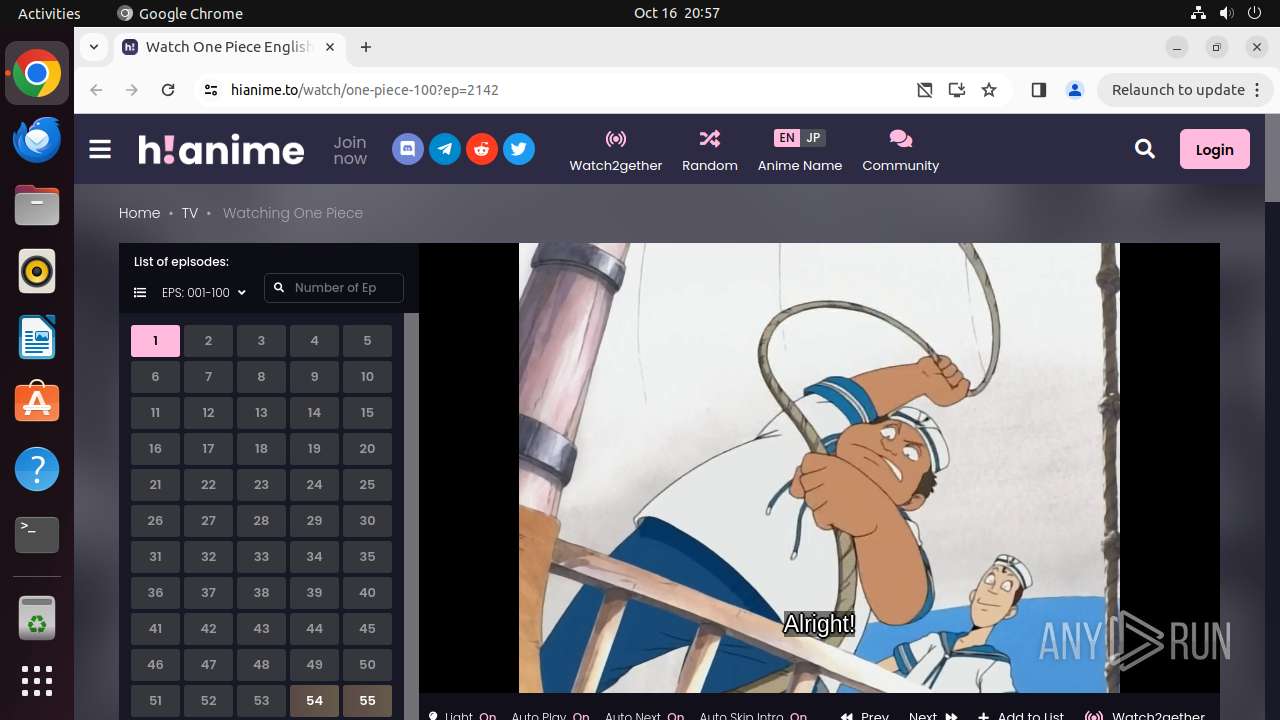This screenshot has width=1280, height=720.
Task: Open the Community page
Action: [x=901, y=151]
